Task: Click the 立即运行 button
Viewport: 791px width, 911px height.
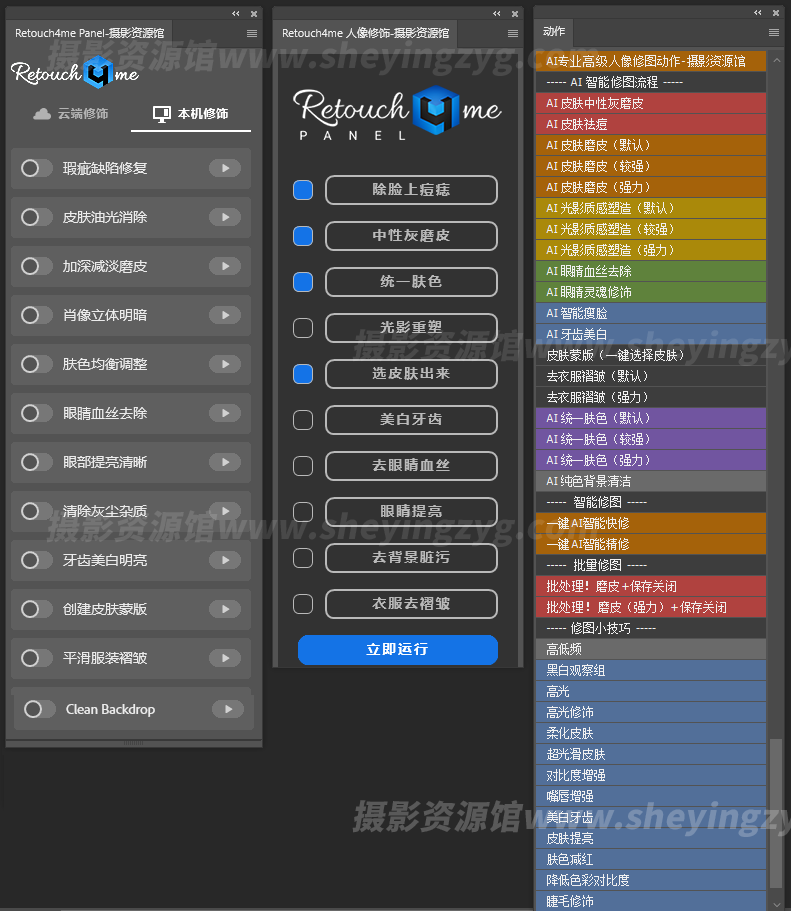Action: (x=397, y=650)
